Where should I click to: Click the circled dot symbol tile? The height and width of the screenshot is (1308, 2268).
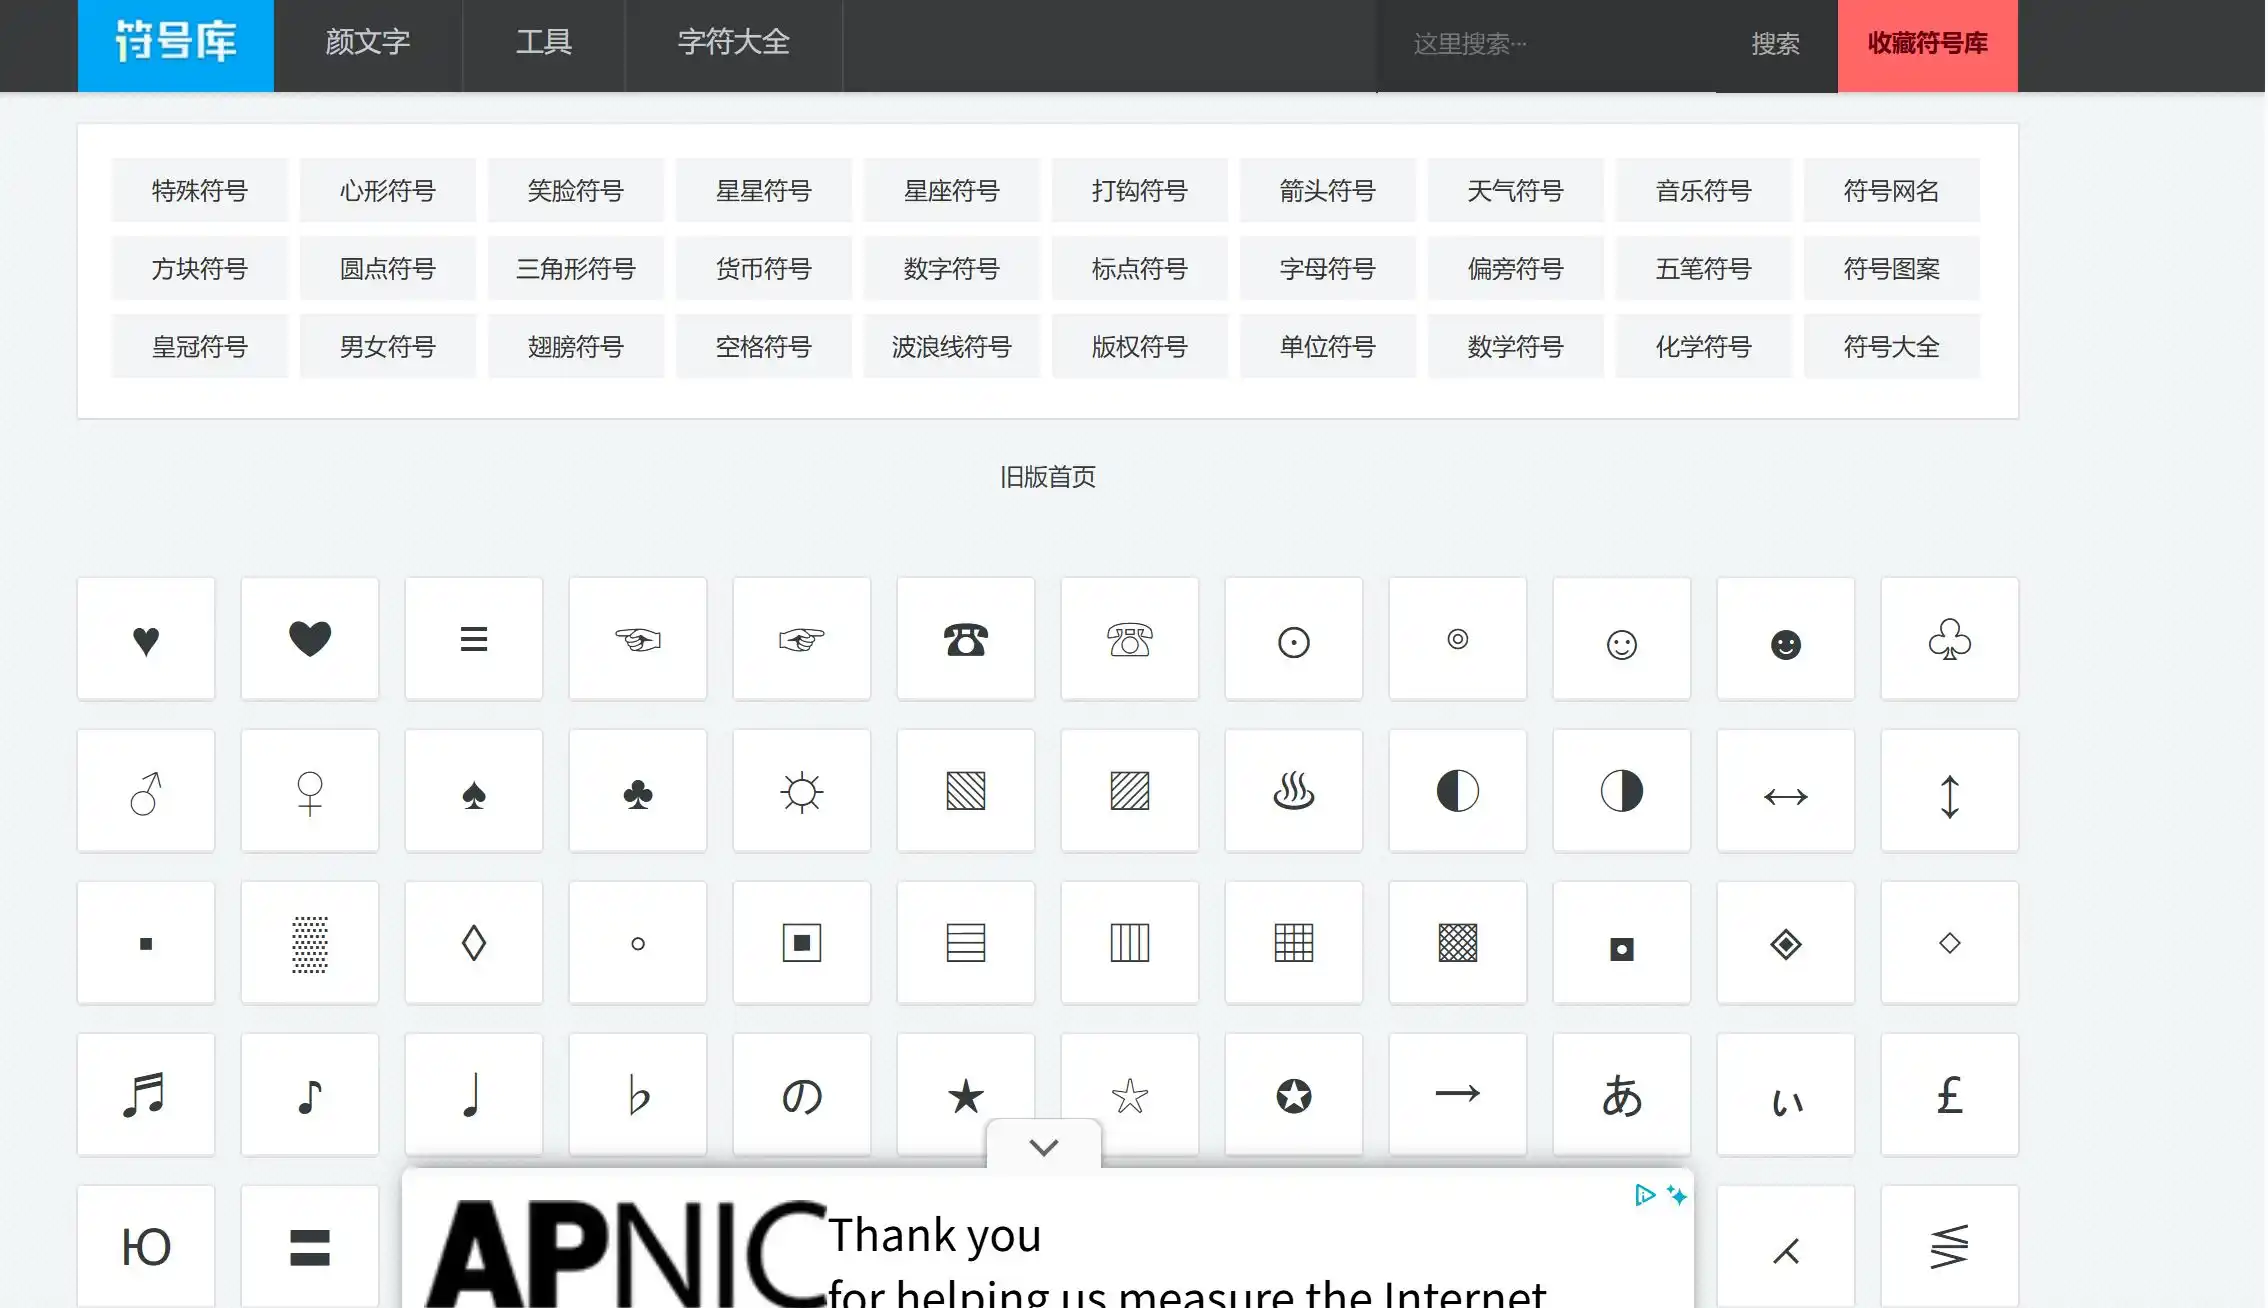[x=1294, y=639]
